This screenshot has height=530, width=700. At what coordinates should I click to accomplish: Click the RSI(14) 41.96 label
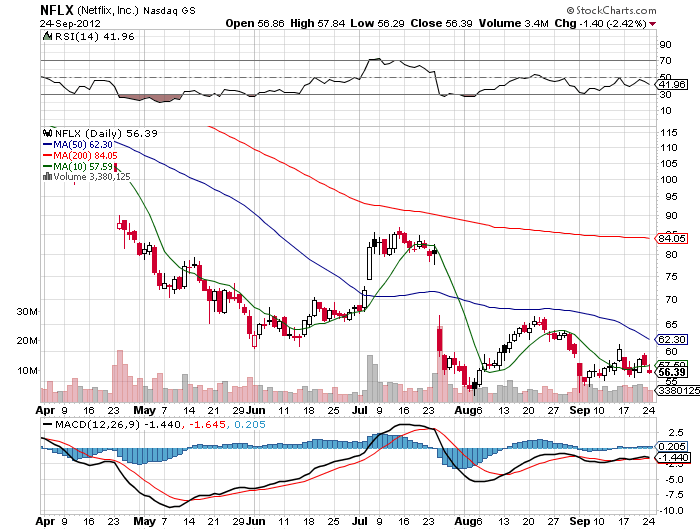pyautogui.click(x=94, y=37)
